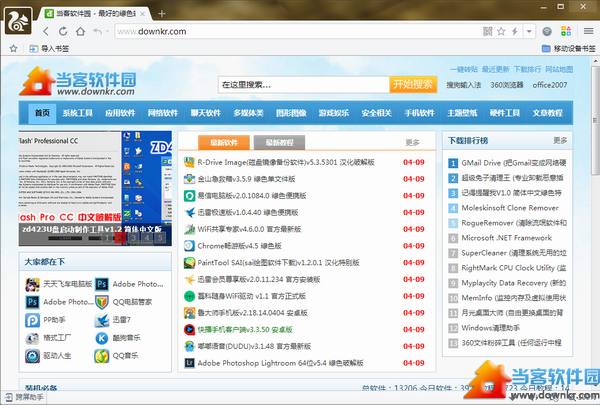
Task: Open the 手机软件 navigation item
Action: pyautogui.click(x=419, y=113)
